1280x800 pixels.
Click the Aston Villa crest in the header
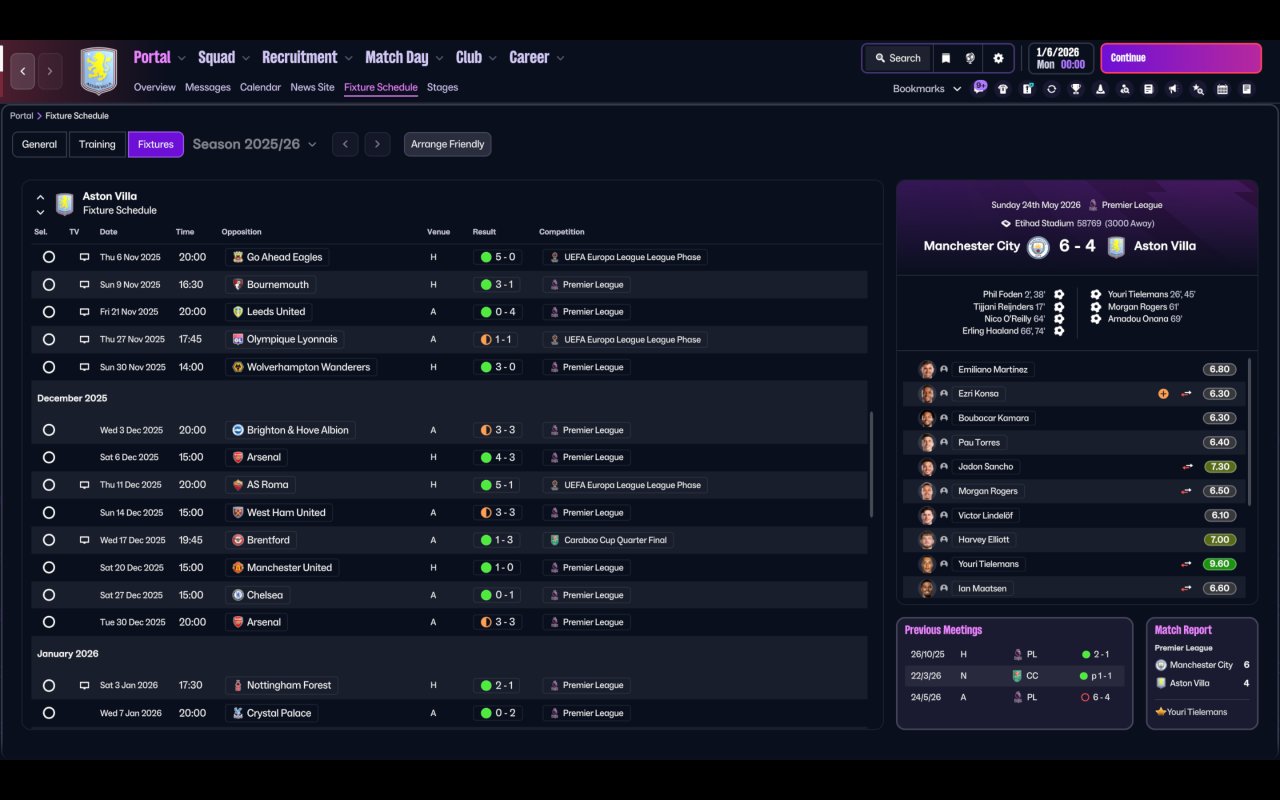[98, 71]
